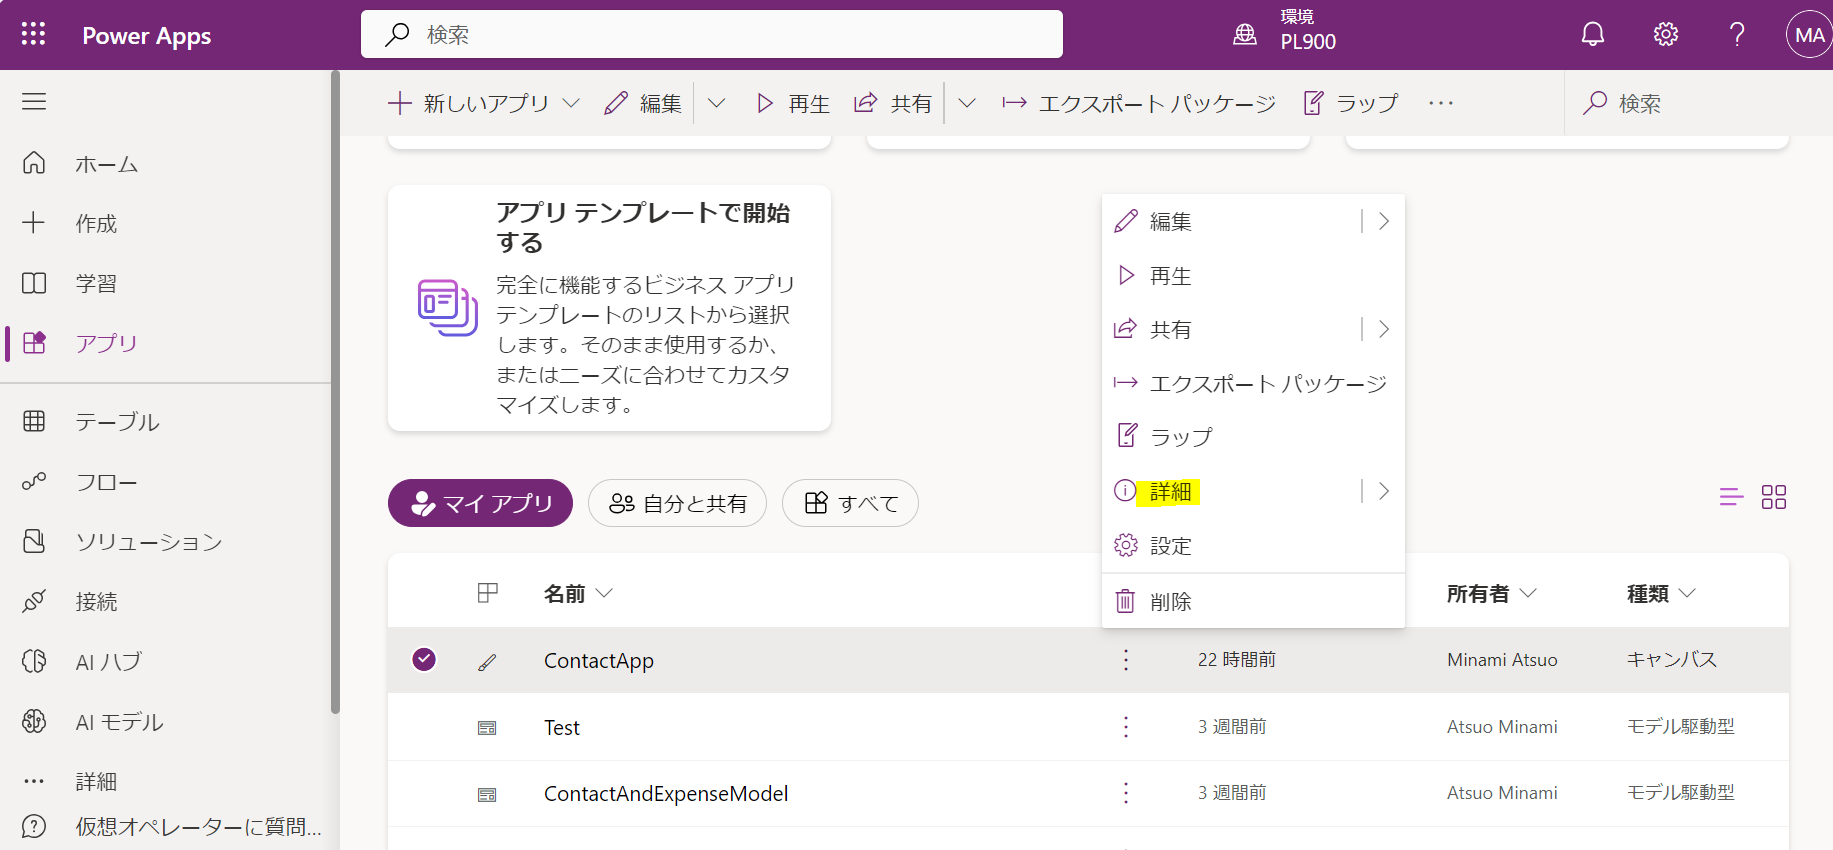Open the help question mark icon

[1738, 34]
